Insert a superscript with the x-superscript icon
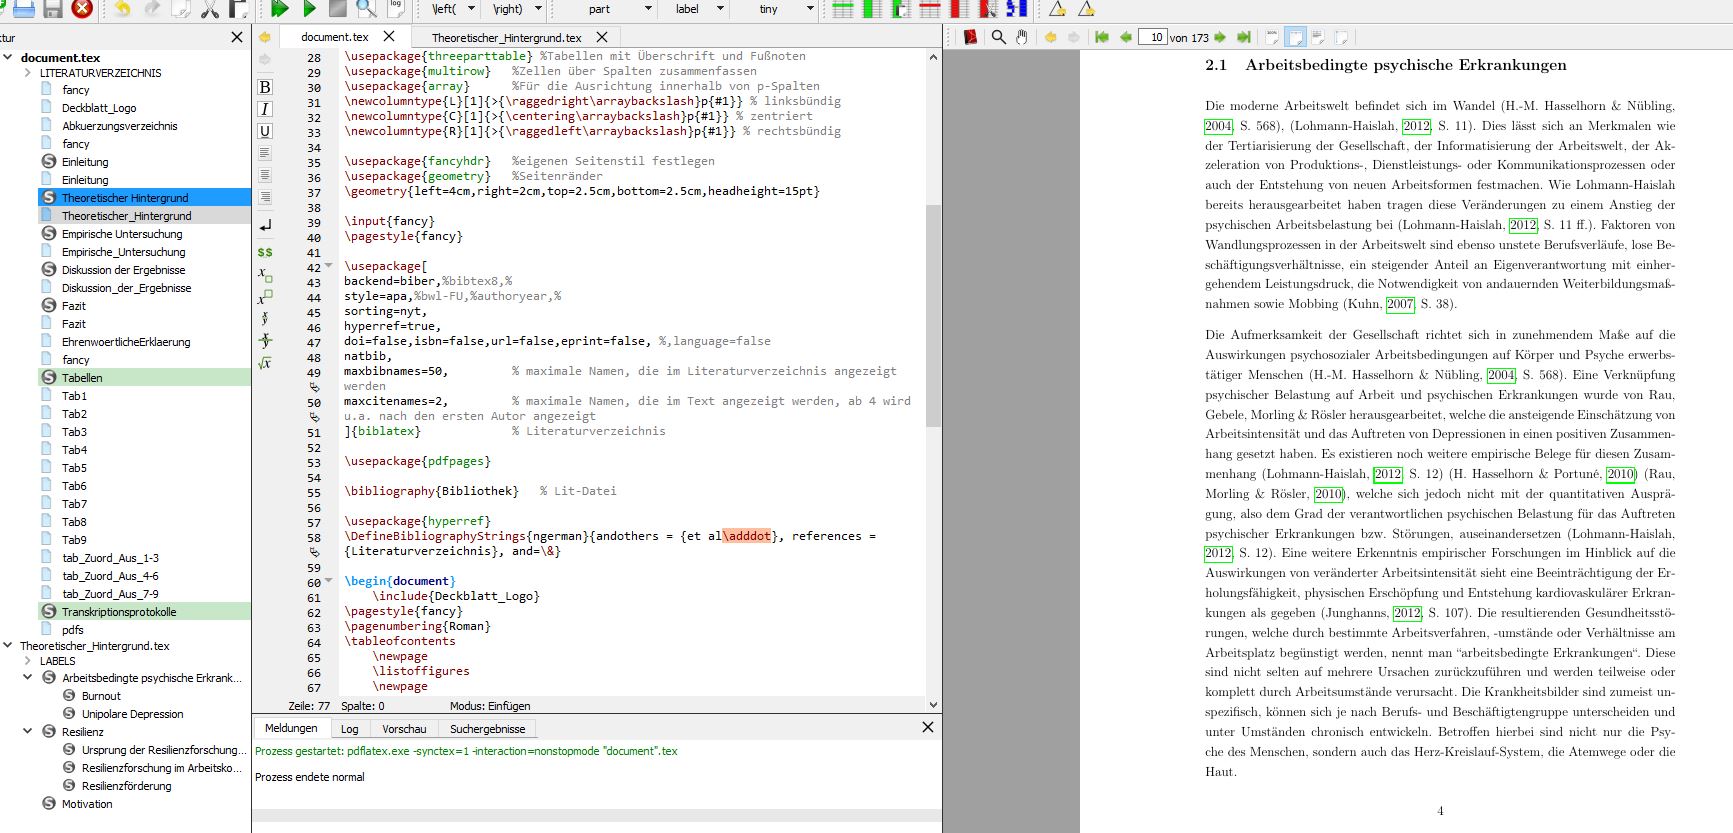This screenshot has width=1733, height=833. coord(265,297)
